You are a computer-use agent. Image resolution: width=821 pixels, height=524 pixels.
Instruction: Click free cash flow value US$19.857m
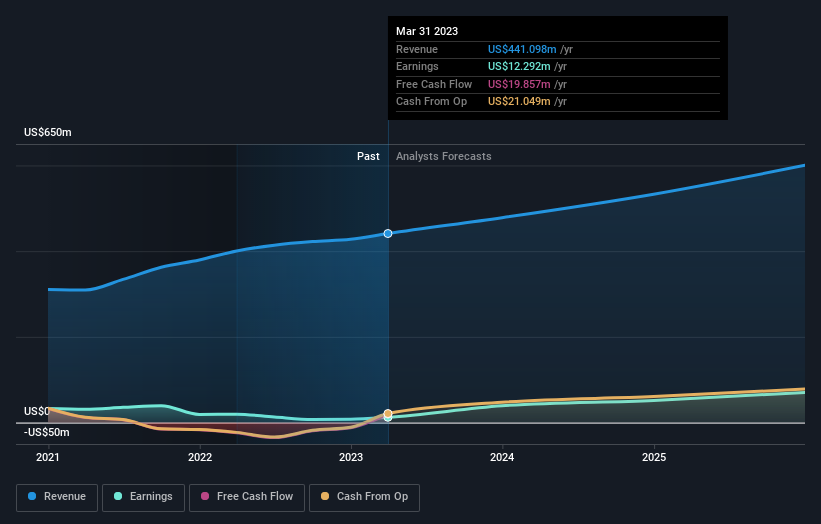click(519, 84)
